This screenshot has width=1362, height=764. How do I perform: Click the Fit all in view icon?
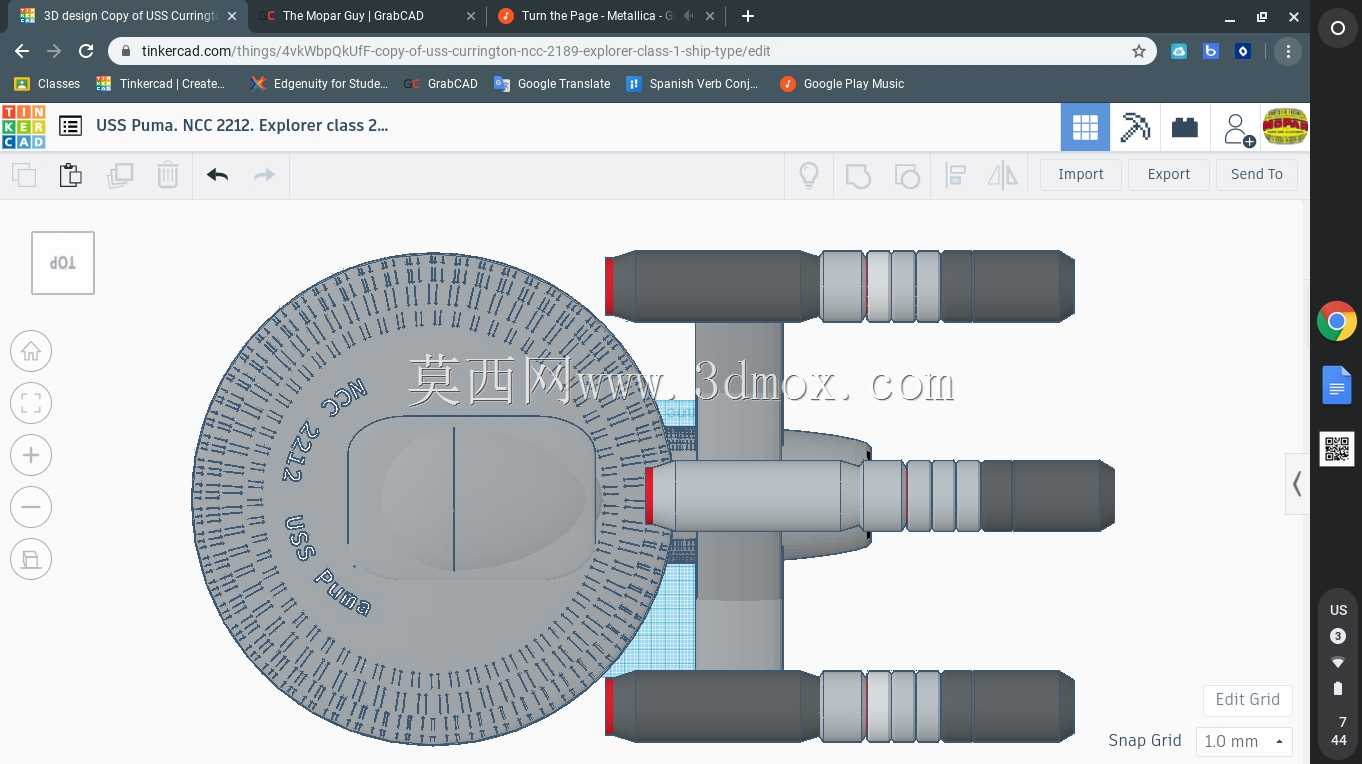(x=31, y=403)
